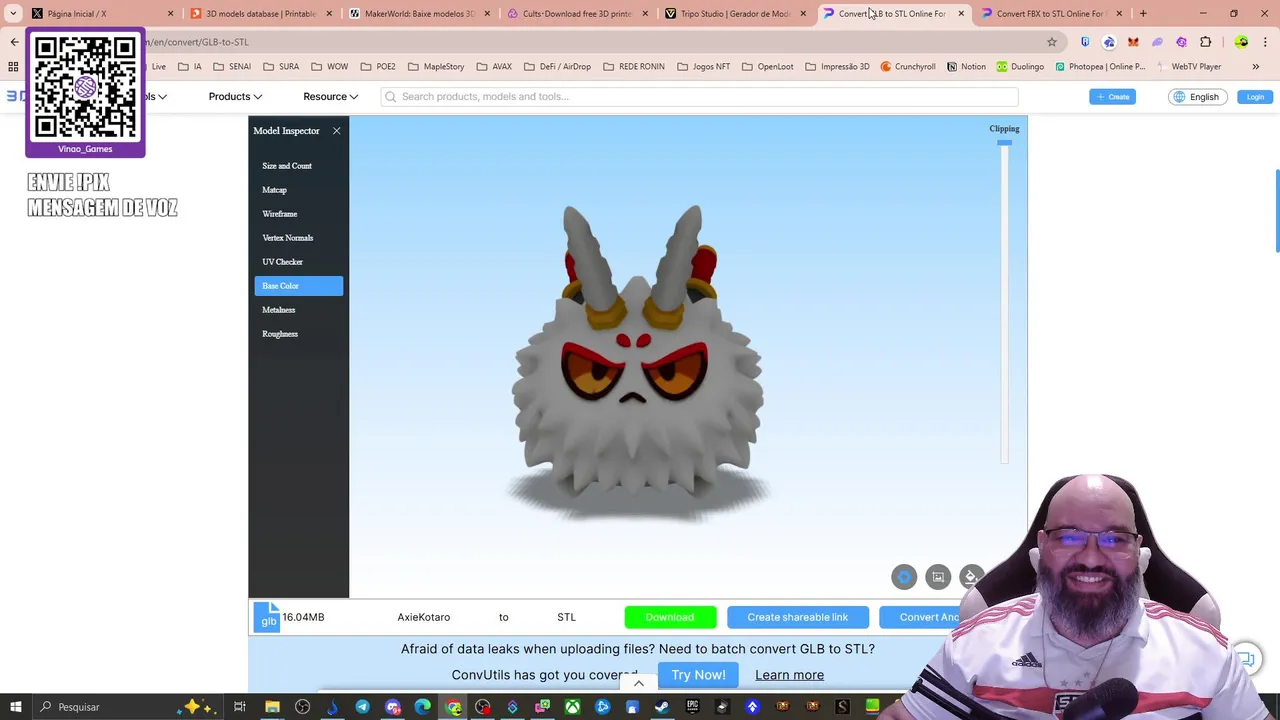Switch to Metalness view
Image resolution: width=1280 pixels, height=720 pixels.
click(298, 310)
